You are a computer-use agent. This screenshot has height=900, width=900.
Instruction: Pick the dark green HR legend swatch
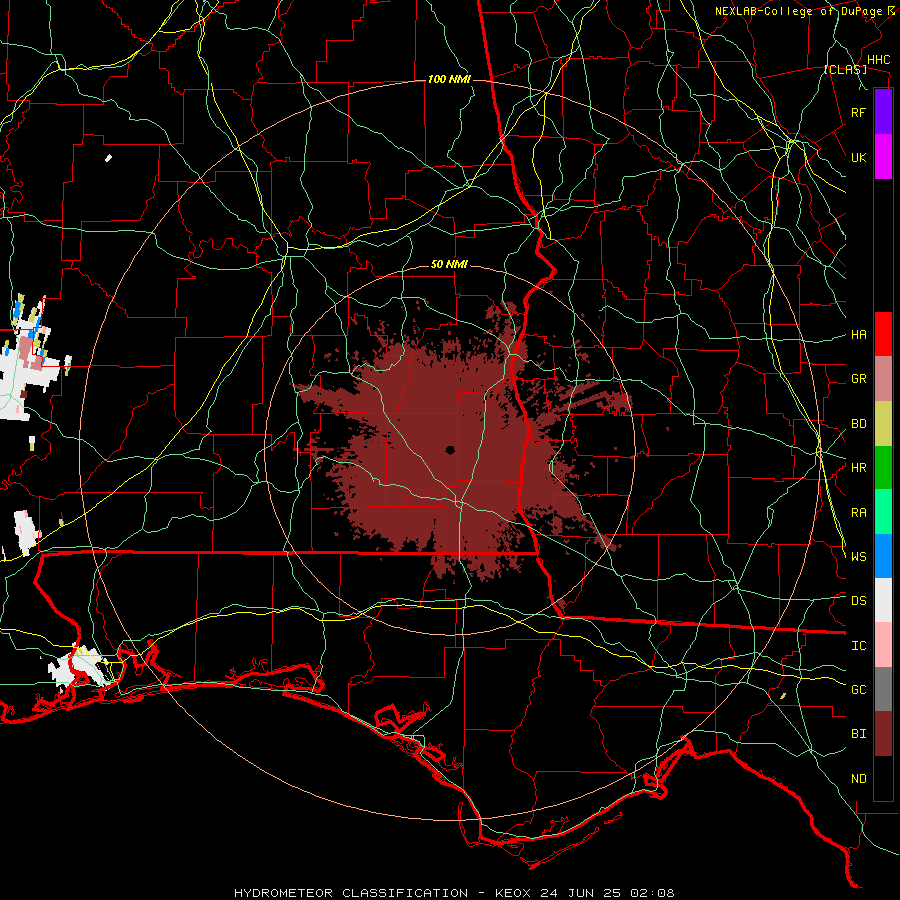pos(883,467)
